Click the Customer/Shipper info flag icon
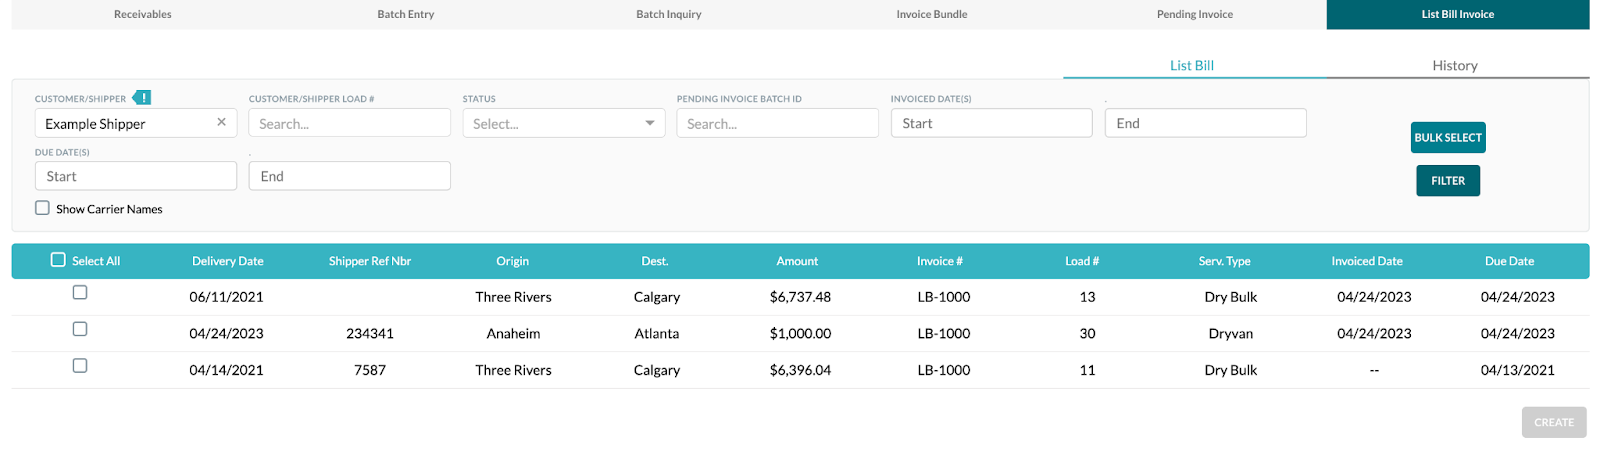 tap(142, 97)
